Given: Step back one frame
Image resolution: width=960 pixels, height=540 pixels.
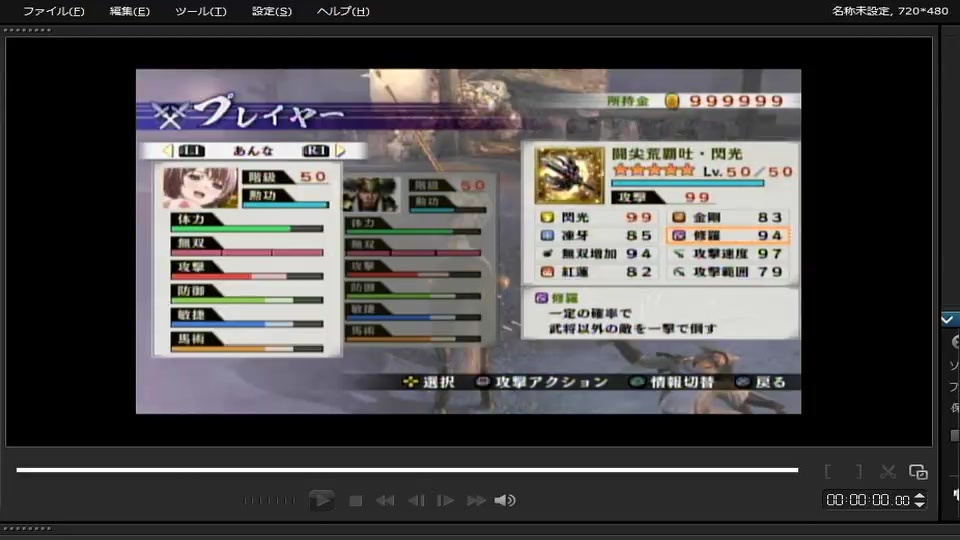Looking at the screenshot, I should point(416,501).
